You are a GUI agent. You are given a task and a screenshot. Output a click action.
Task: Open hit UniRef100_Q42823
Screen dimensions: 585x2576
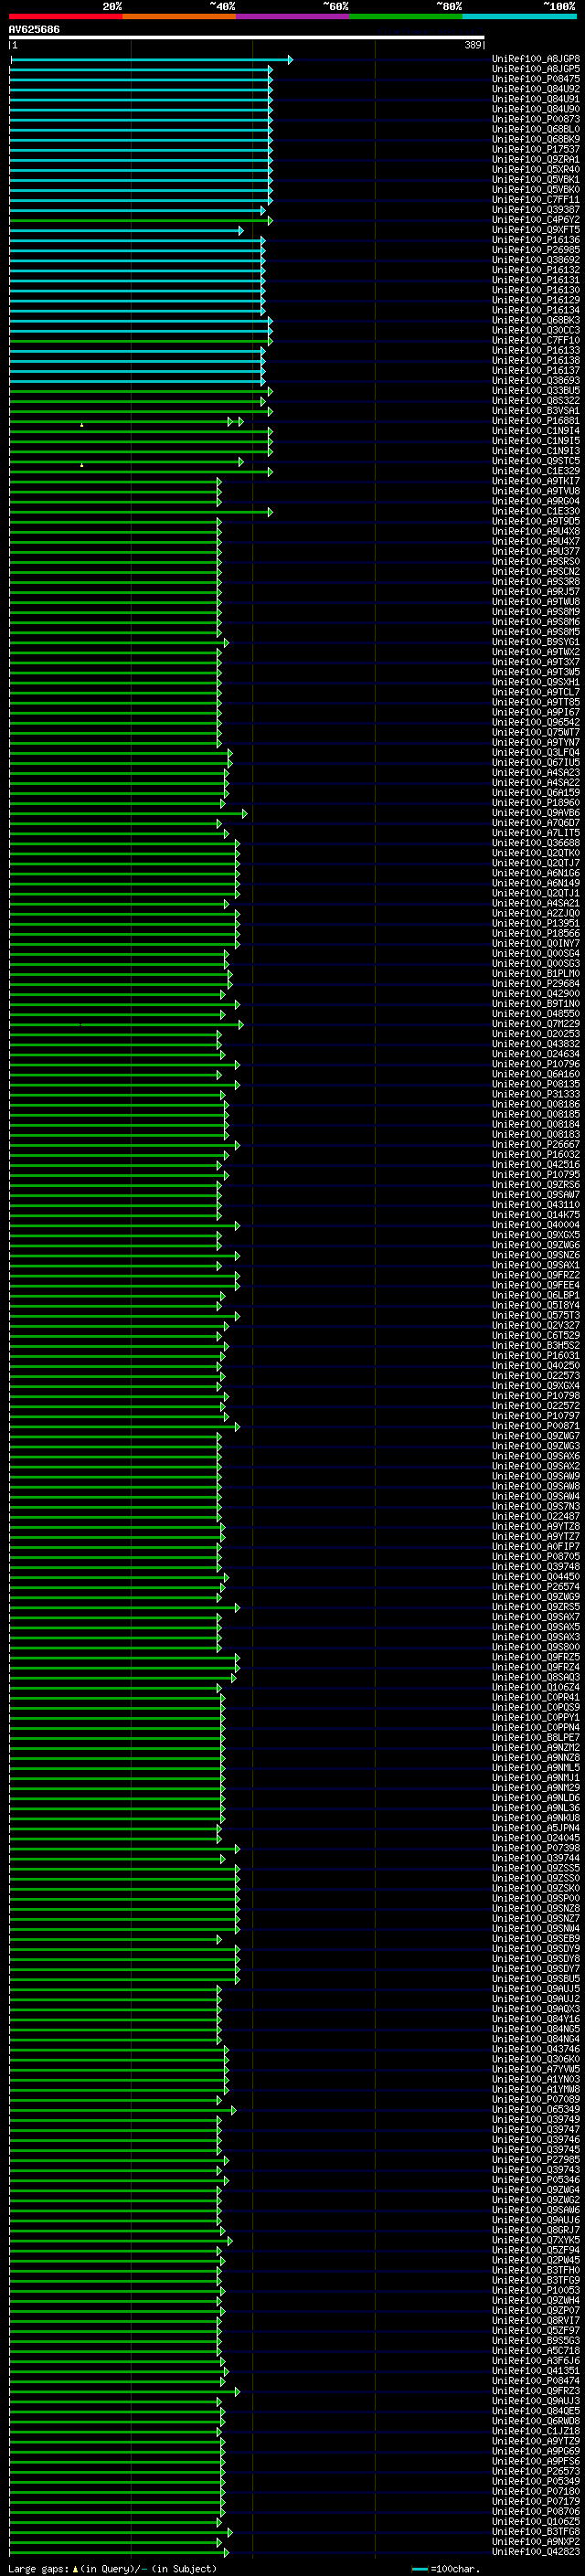point(536,2550)
